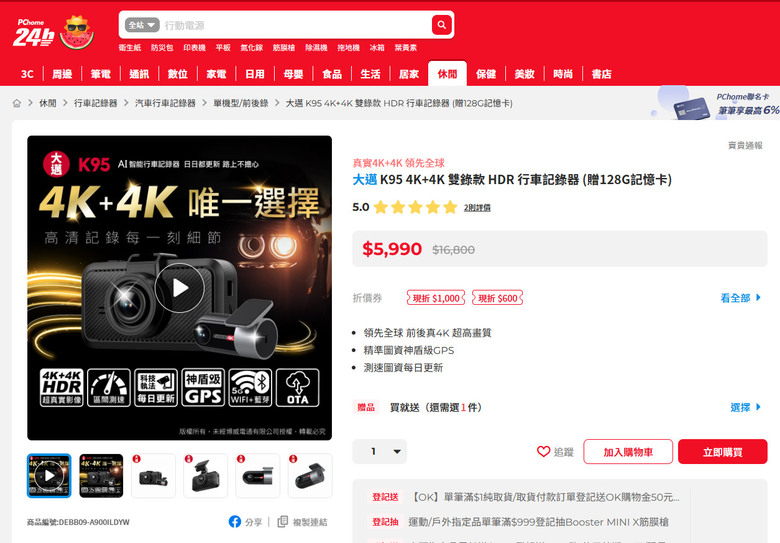
Task: Open the 日用 category tab
Action: click(255, 74)
